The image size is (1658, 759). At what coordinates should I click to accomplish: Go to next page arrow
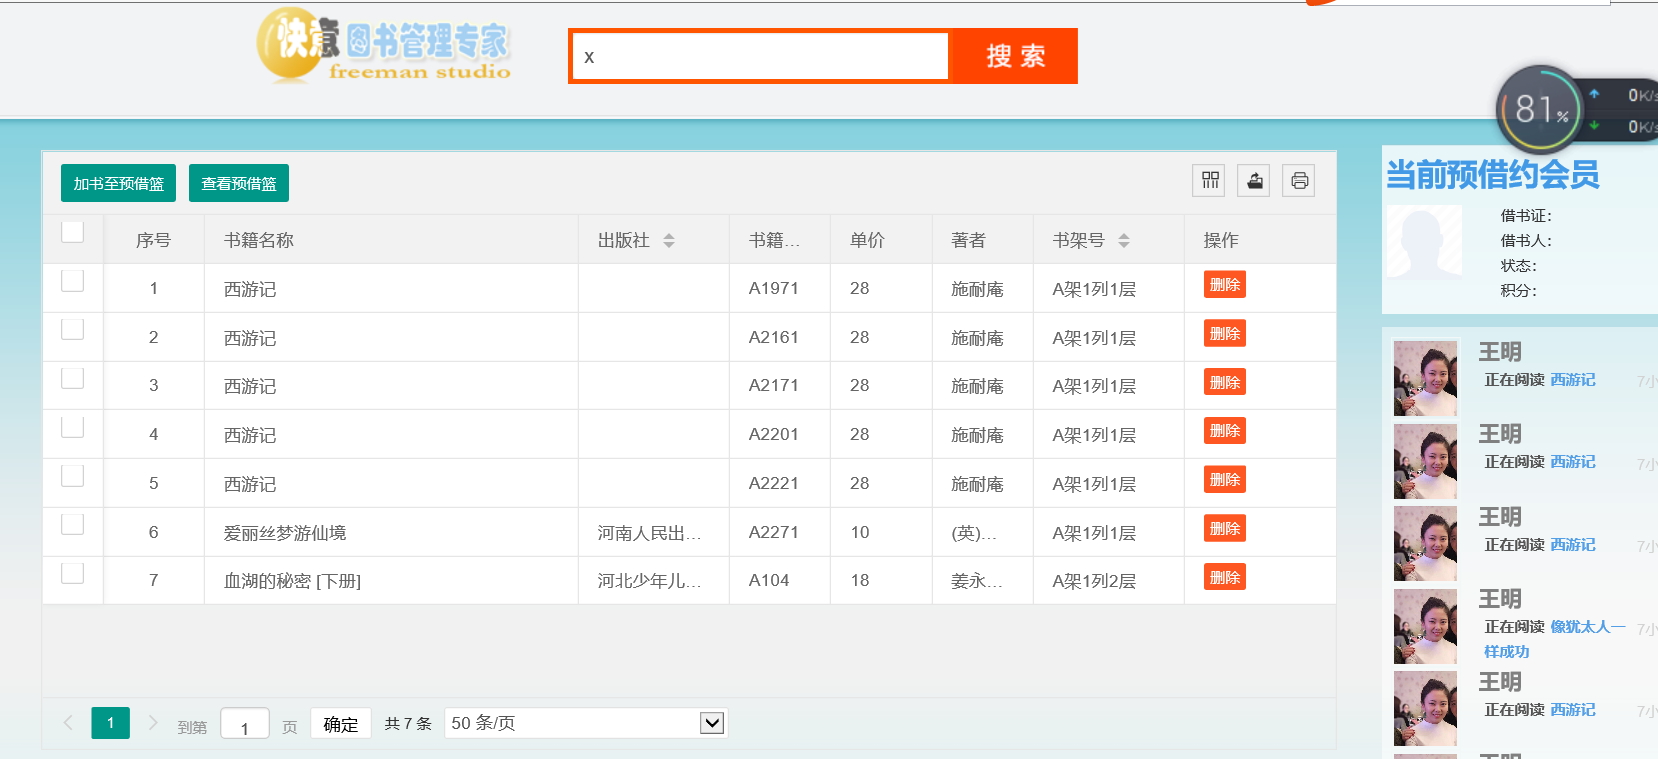tap(153, 722)
